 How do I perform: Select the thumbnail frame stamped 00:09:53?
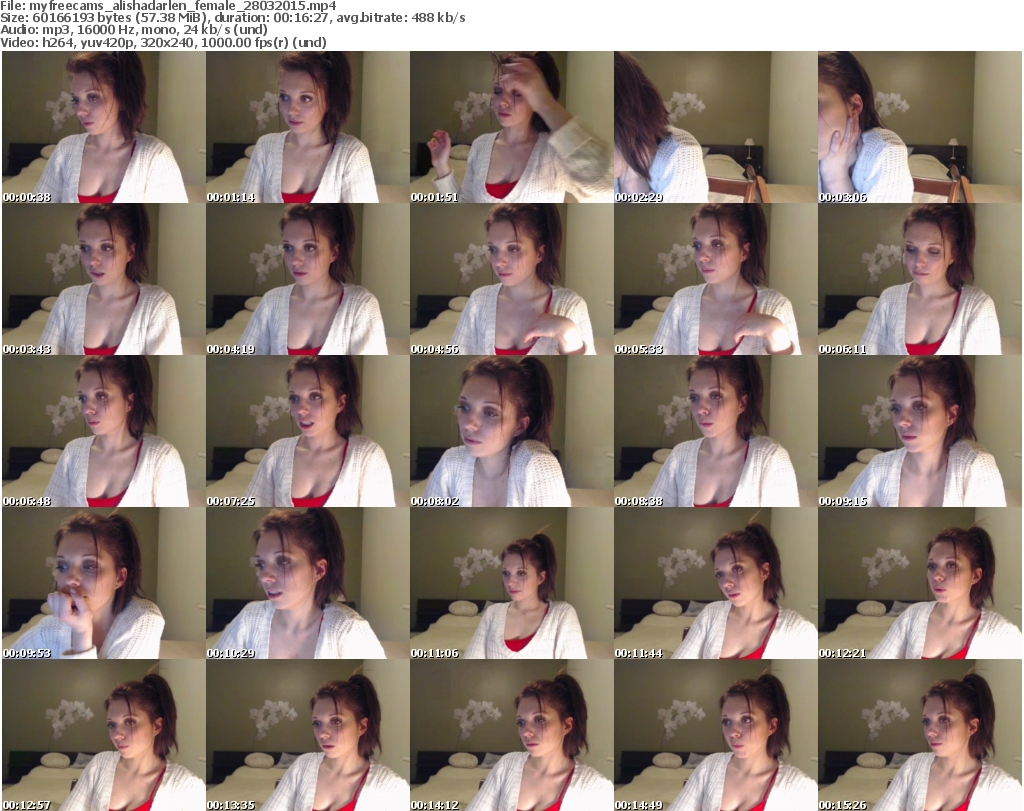pos(104,583)
